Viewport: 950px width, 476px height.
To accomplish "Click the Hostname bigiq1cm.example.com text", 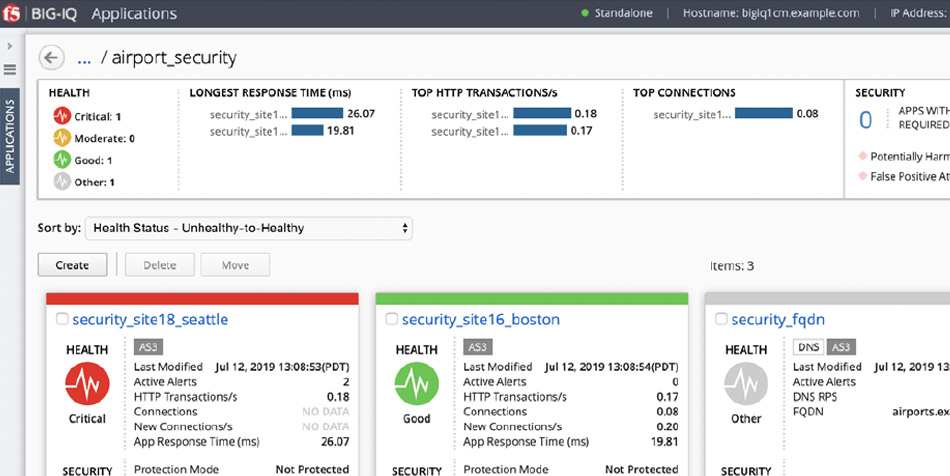I will coord(771,13).
